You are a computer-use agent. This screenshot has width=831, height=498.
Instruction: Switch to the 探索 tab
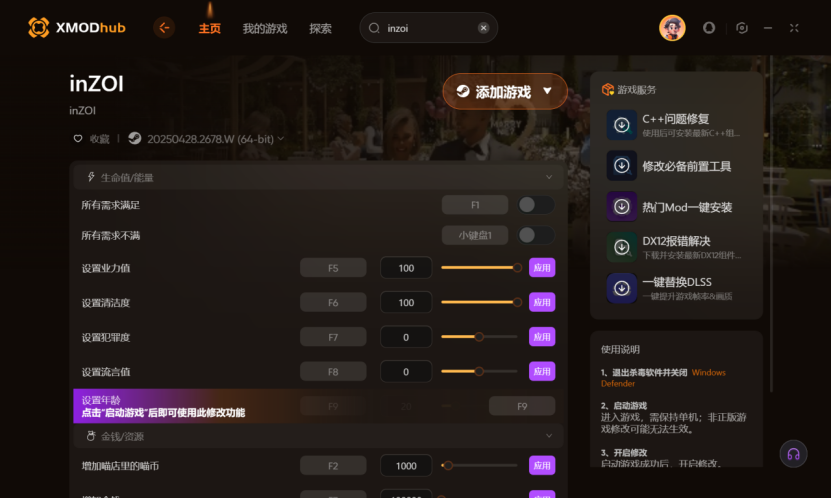click(320, 28)
